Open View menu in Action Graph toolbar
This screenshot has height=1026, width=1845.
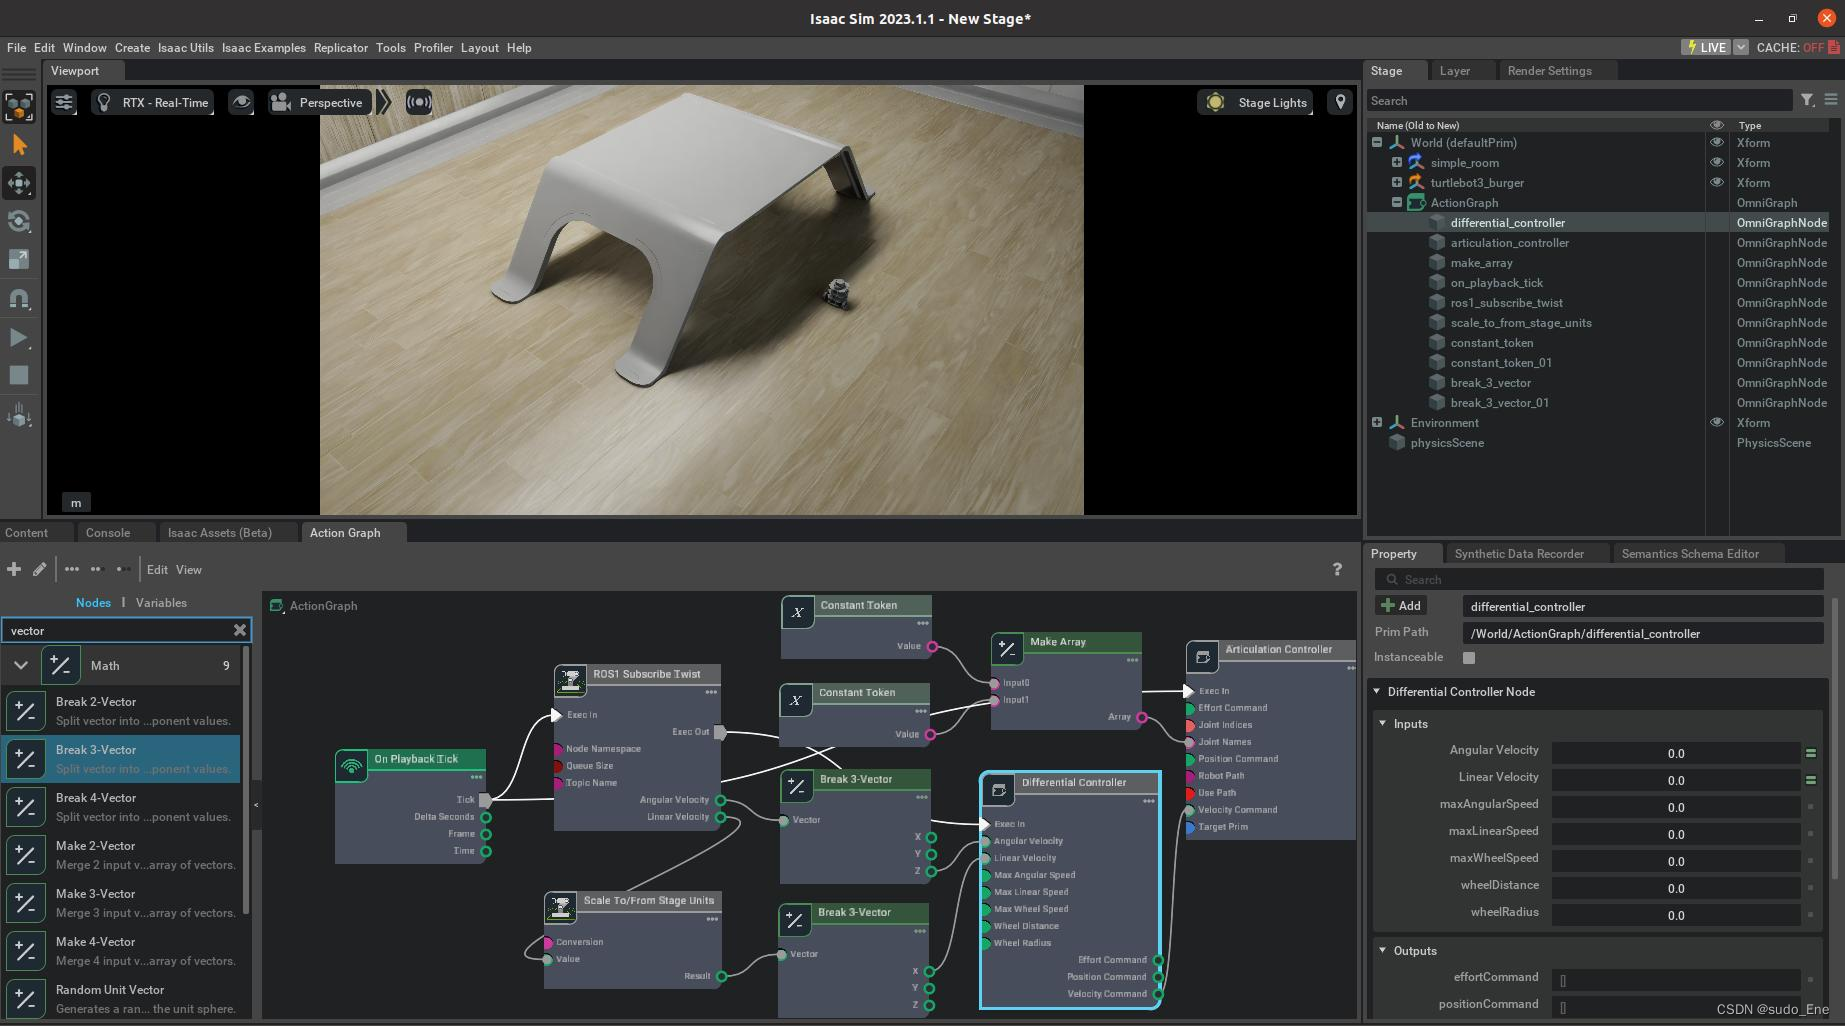[x=189, y=570]
